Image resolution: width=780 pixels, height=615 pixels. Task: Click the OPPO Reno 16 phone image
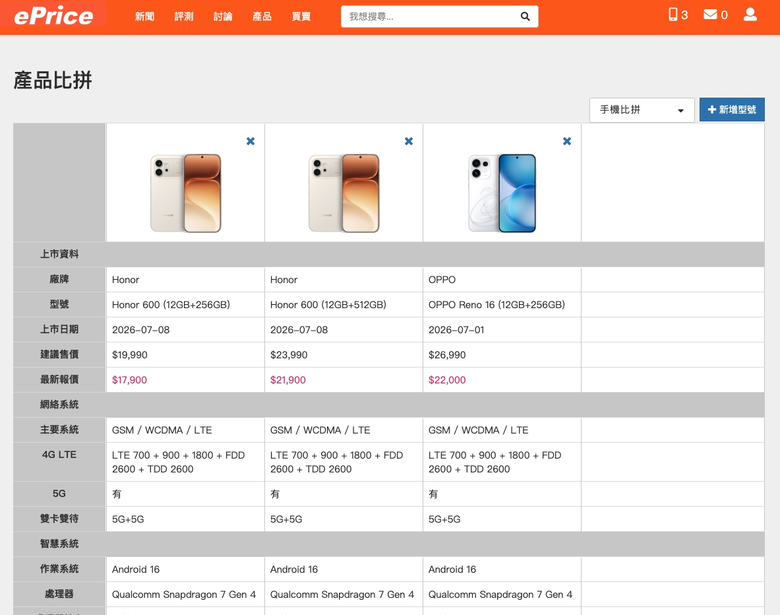tap(502, 193)
